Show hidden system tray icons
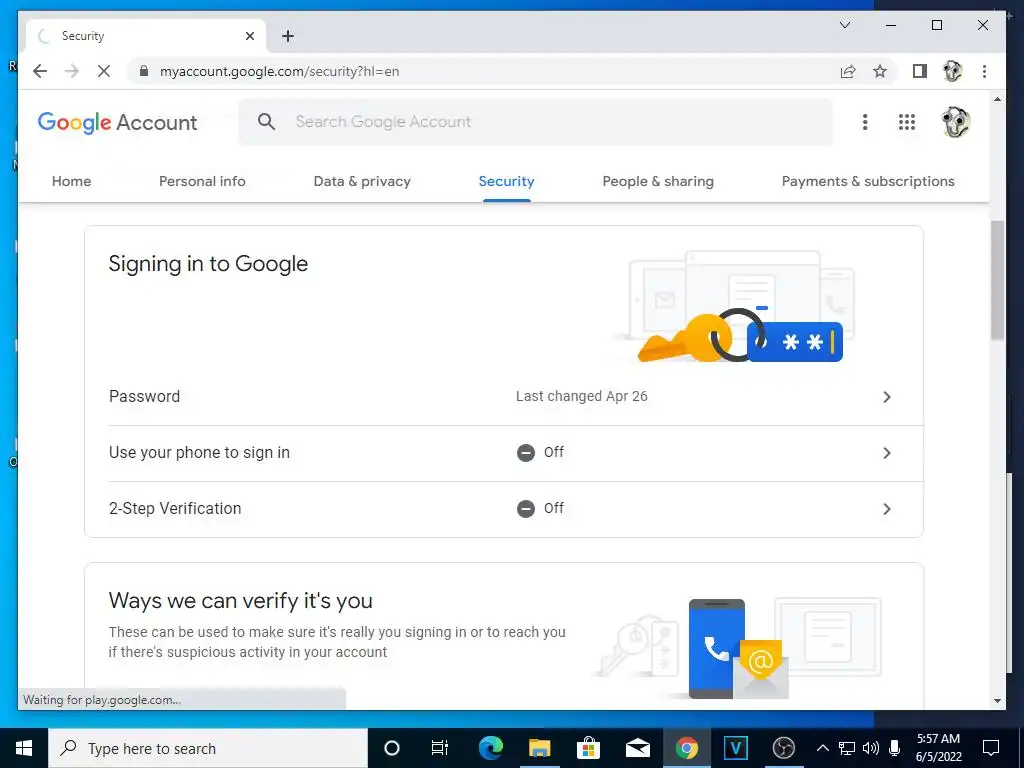The height and width of the screenshot is (768, 1024). point(823,748)
